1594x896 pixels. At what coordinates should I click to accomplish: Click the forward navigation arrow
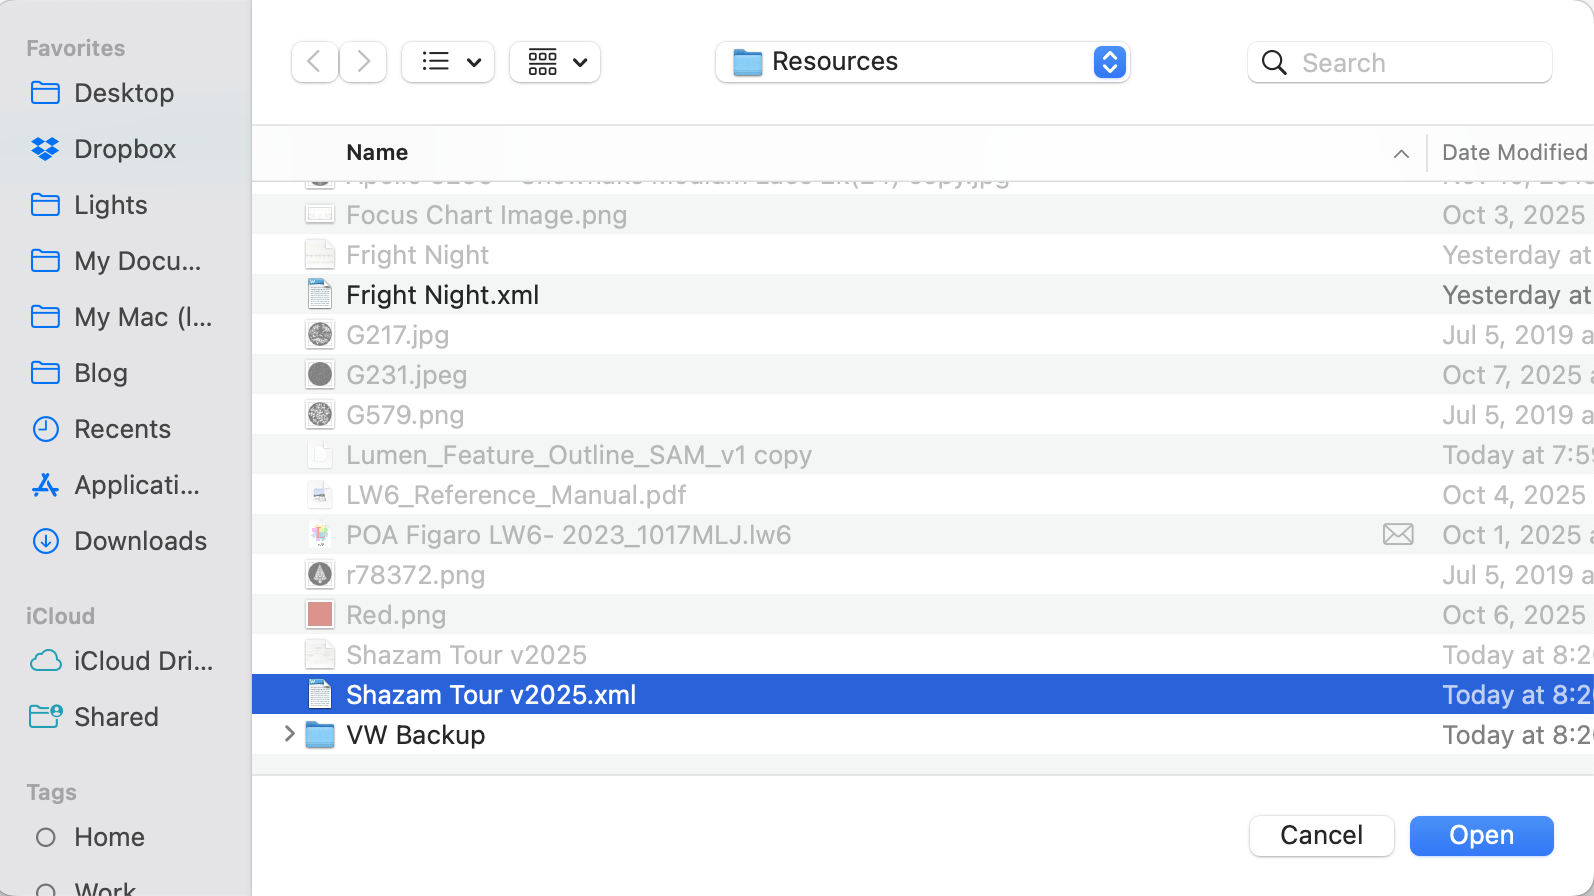(364, 62)
